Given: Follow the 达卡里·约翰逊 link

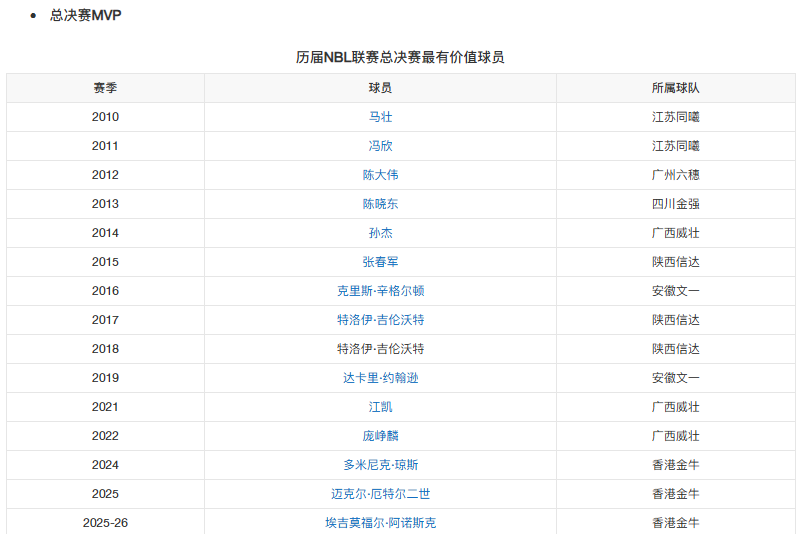Looking at the screenshot, I should [x=380, y=378].
